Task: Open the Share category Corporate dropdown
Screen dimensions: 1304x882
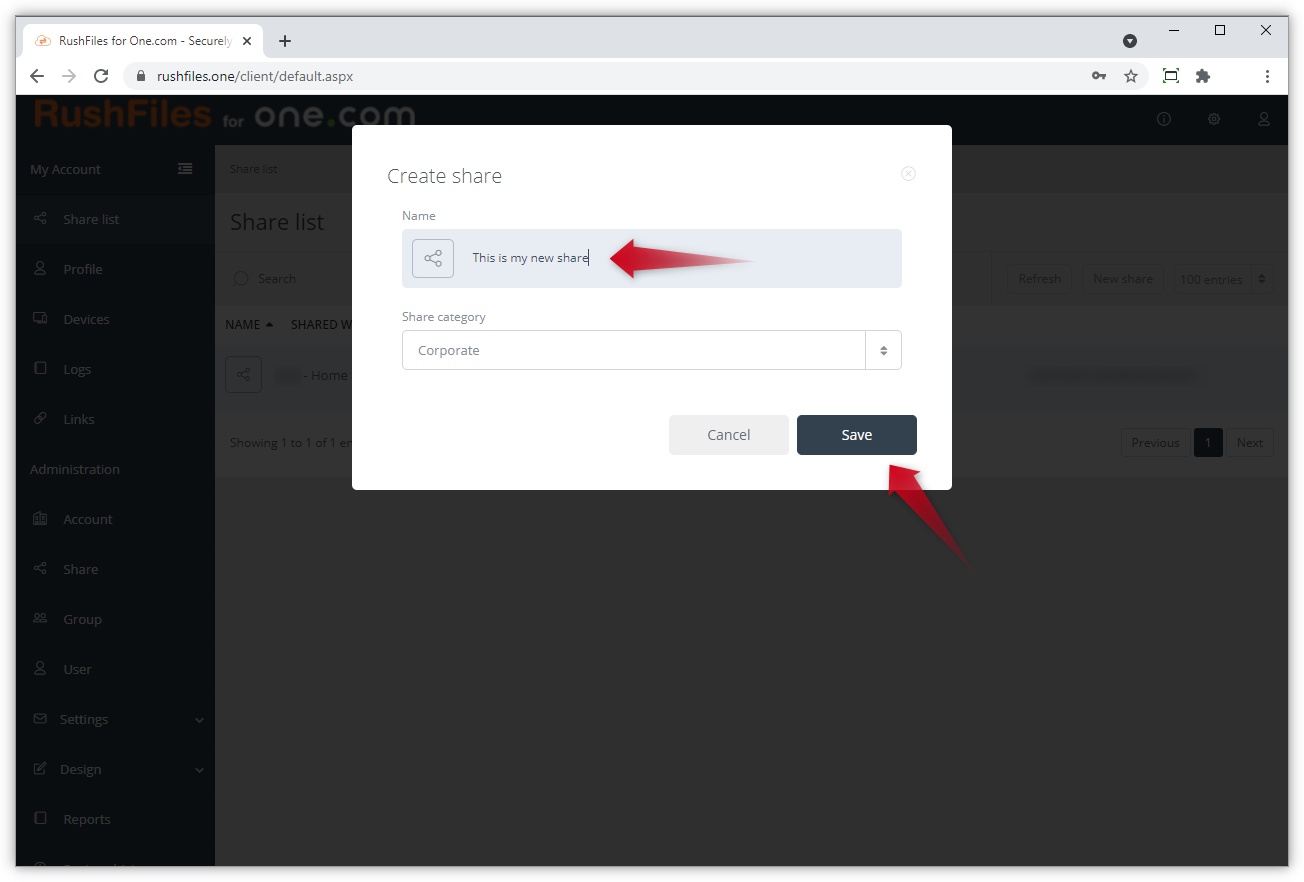Action: (x=652, y=350)
